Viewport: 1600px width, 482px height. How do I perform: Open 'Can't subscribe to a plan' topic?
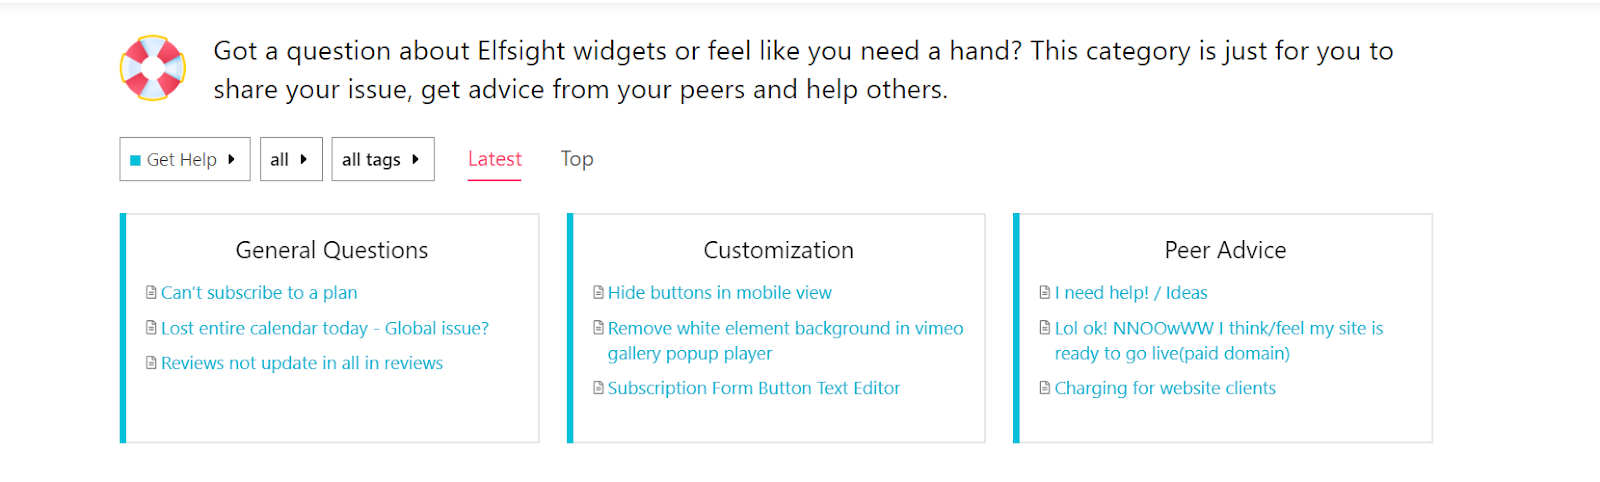pos(259,292)
